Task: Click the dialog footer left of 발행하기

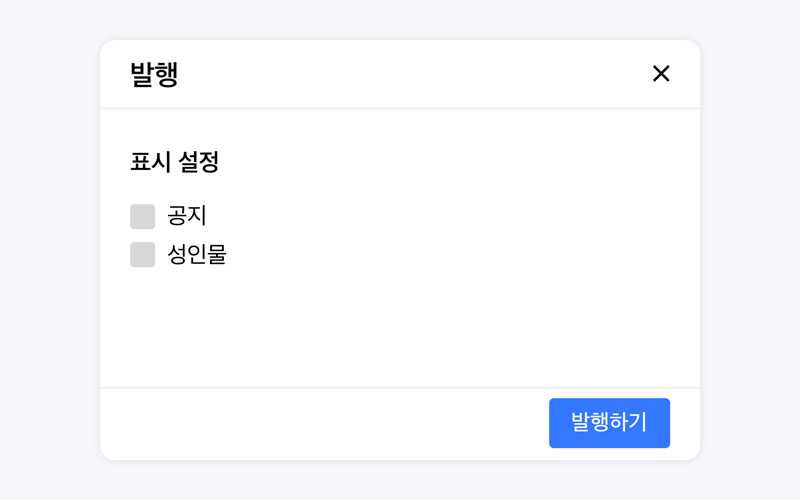Action: pos(324,423)
